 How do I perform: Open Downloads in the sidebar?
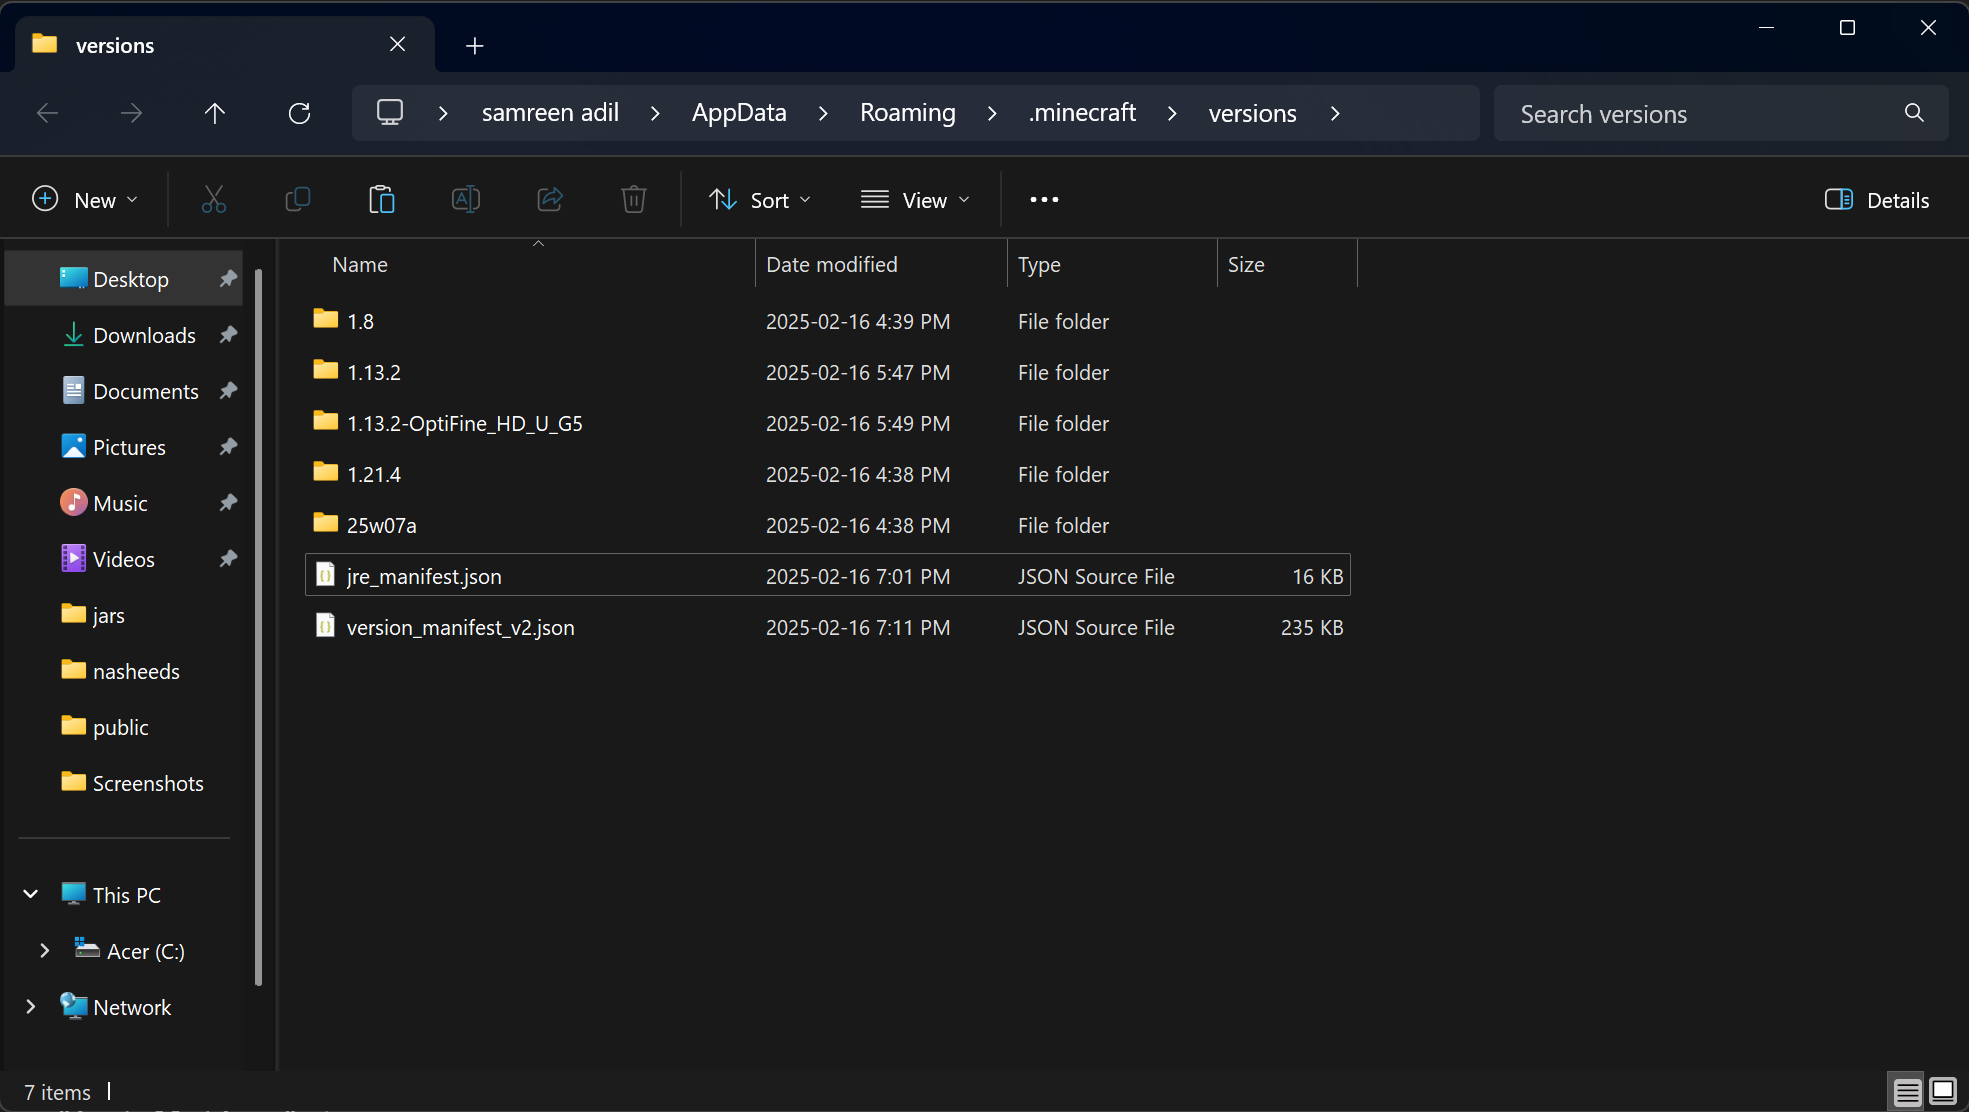pyautogui.click(x=124, y=335)
